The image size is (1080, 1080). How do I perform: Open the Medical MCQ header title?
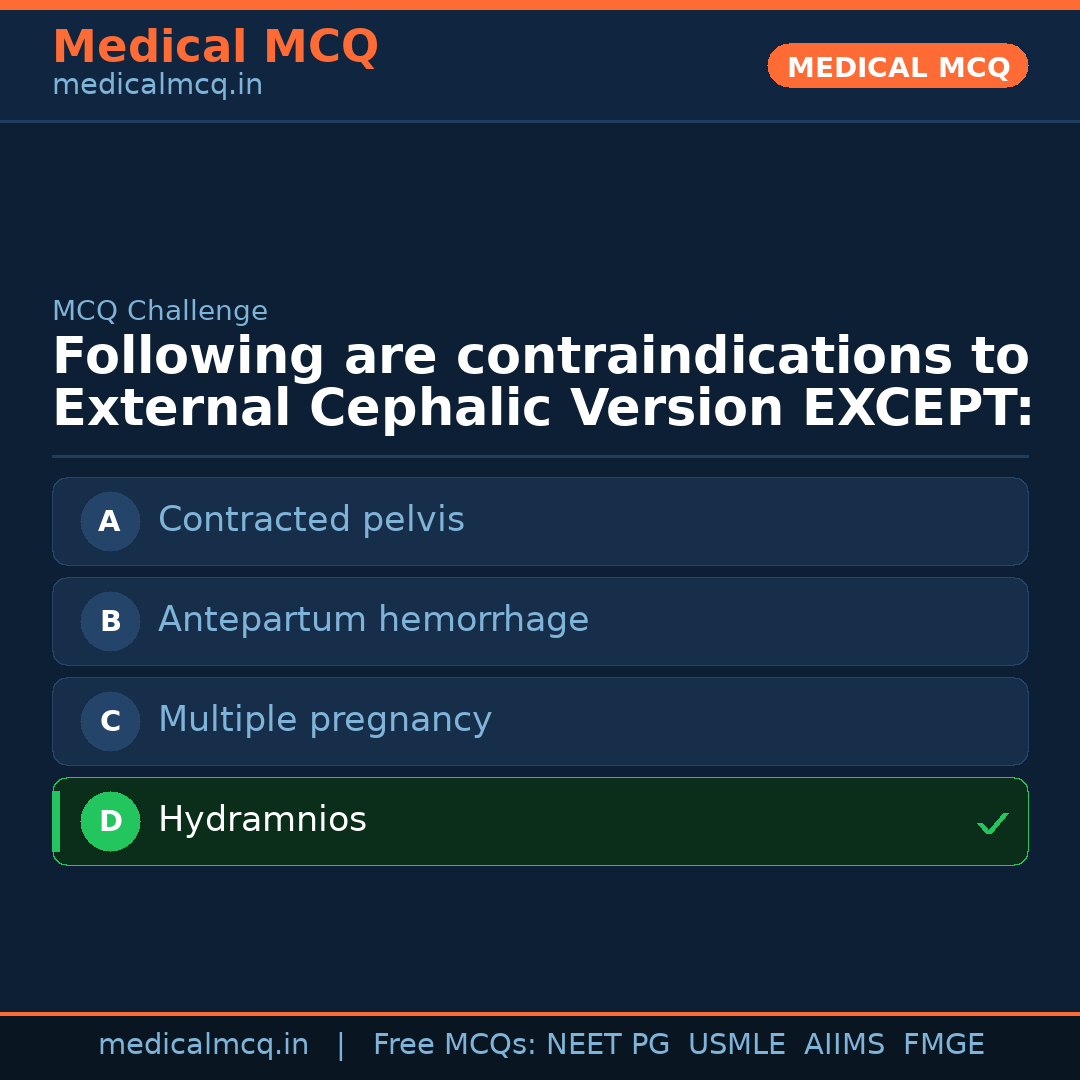(215, 47)
